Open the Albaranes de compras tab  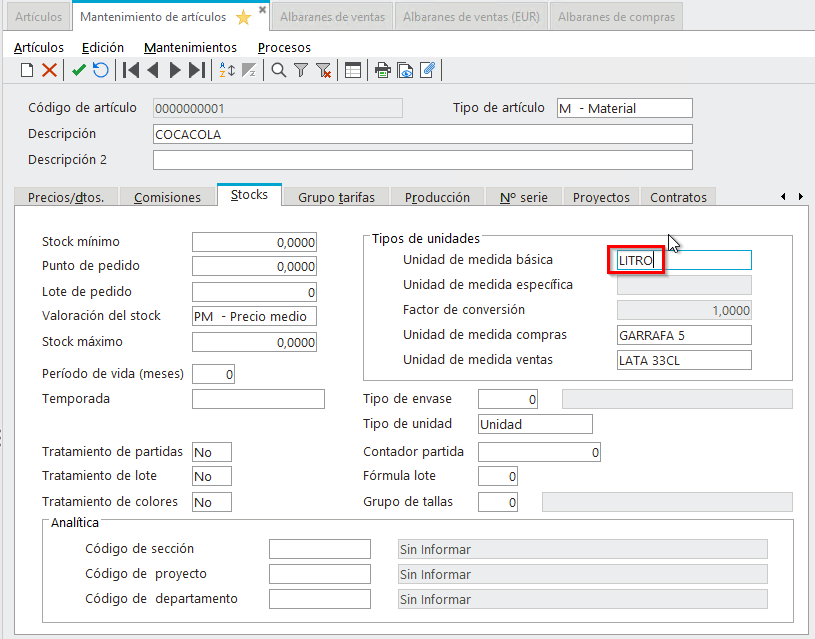click(616, 17)
